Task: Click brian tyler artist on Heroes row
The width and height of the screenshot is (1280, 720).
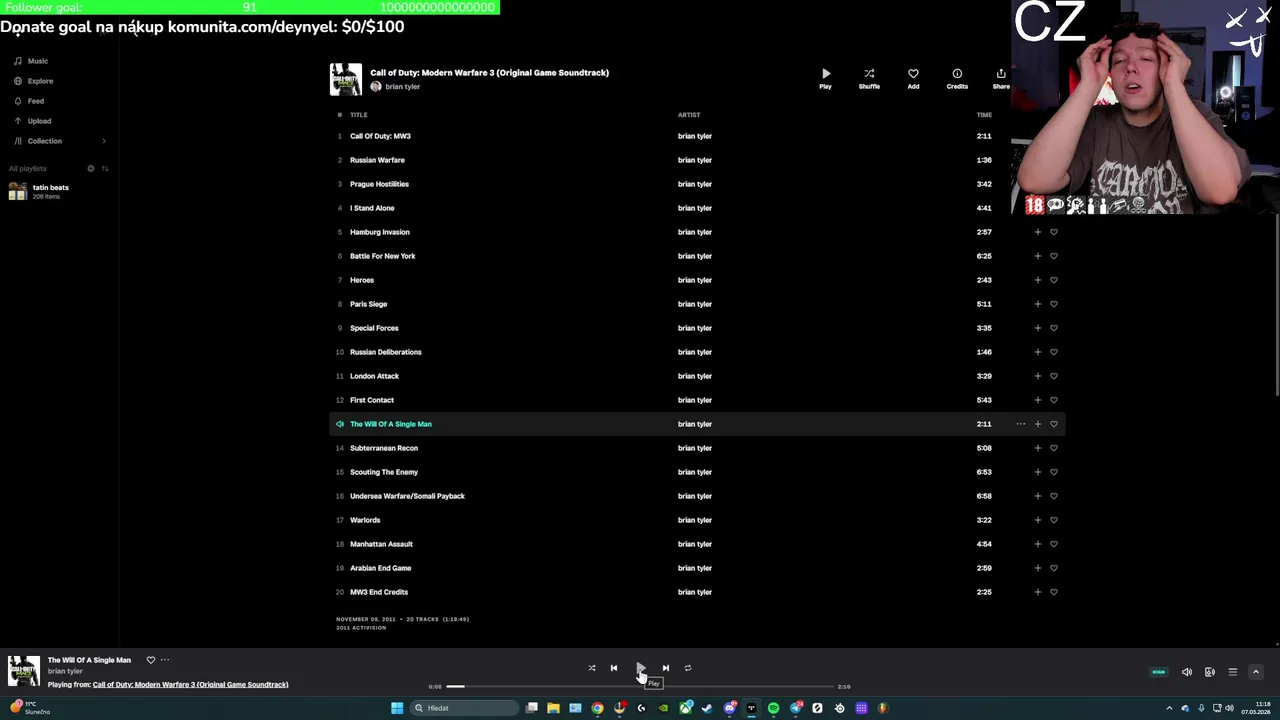Action: (695, 280)
